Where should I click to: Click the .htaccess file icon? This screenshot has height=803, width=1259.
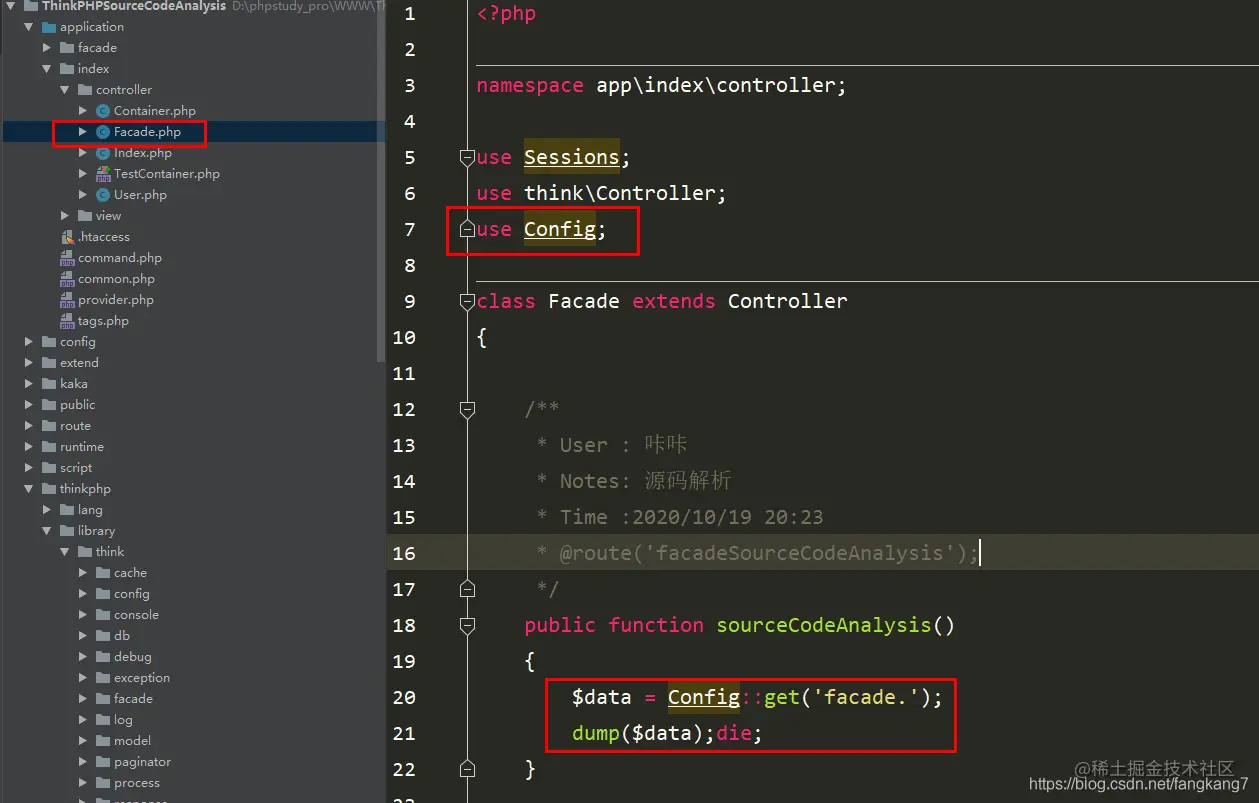click(67, 237)
